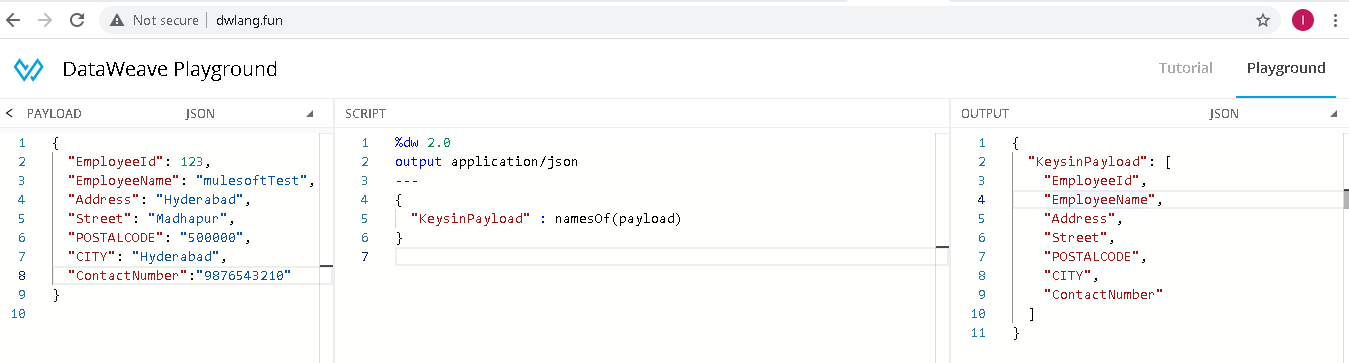Click the output application/json script line
Screen dimensions: 1349x363
tap(486, 162)
